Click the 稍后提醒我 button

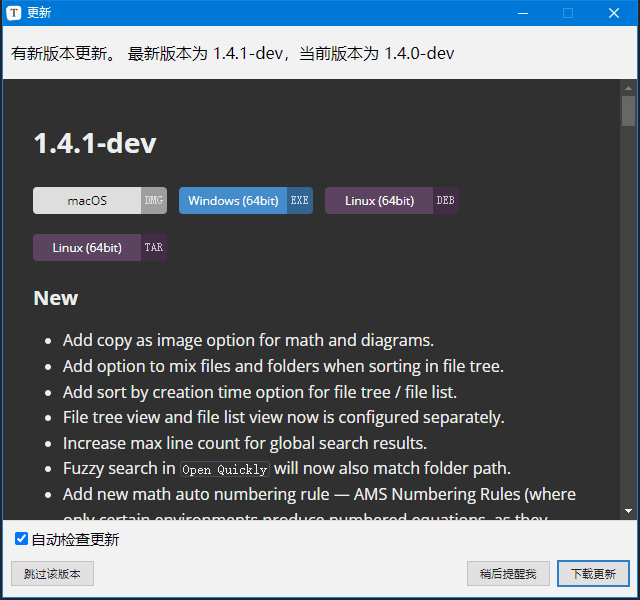click(x=508, y=573)
